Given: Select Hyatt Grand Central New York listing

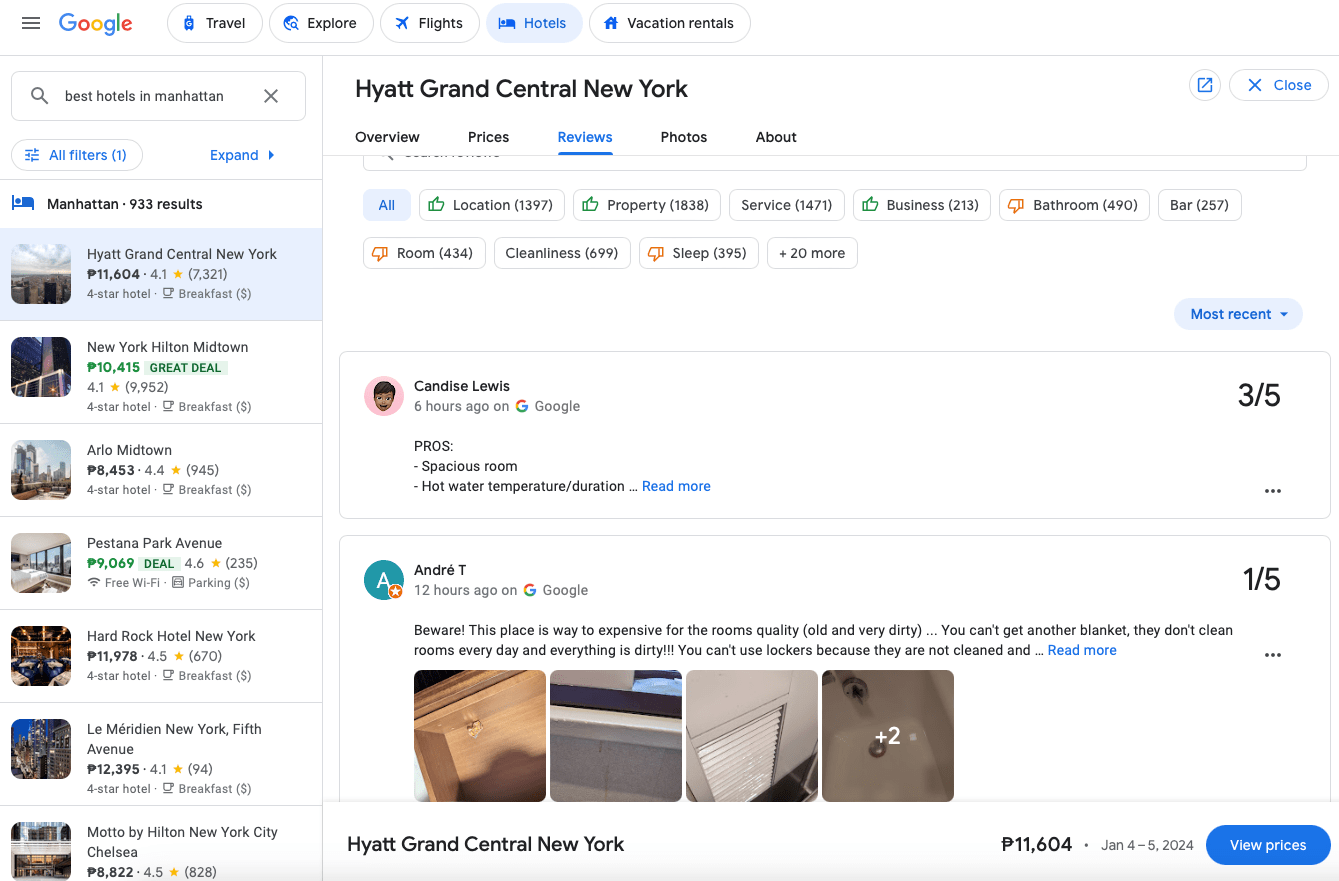Looking at the screenshot, I should (161, 274).
